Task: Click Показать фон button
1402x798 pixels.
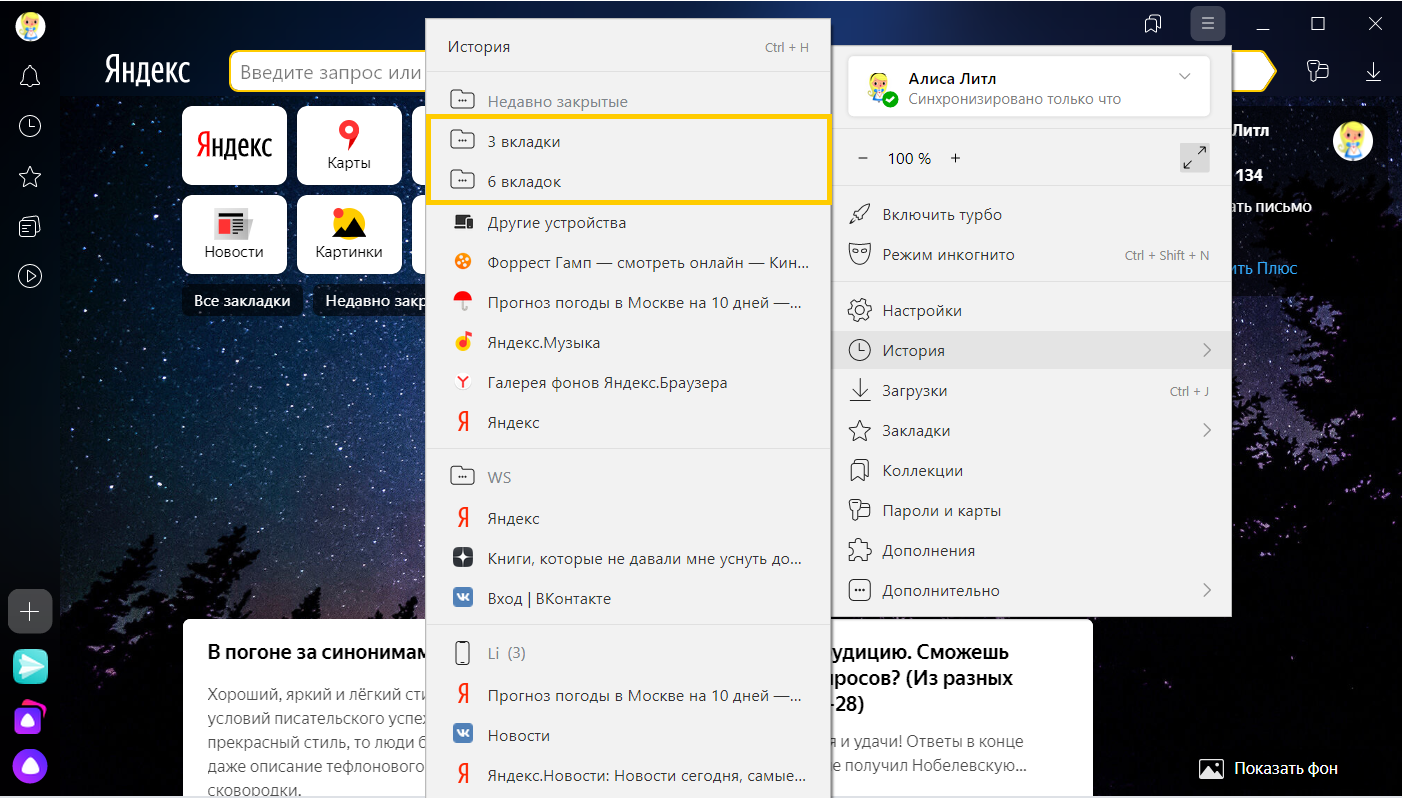Action: pos(1269,768)
